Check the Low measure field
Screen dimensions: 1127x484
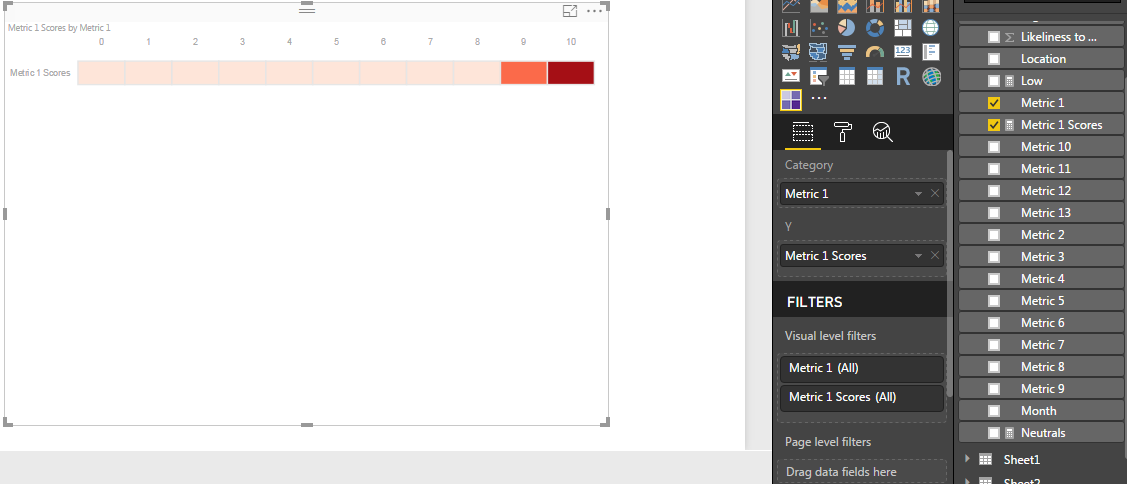994,81
